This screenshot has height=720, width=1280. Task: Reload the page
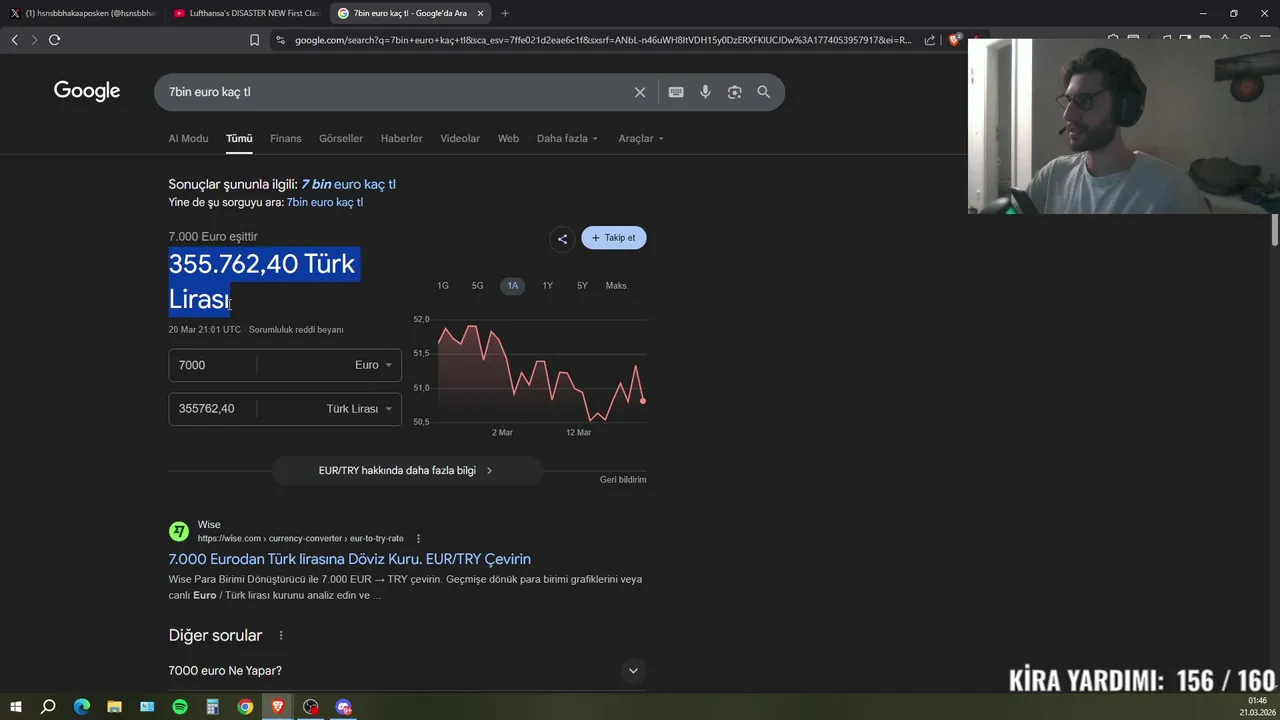(55, 40)
